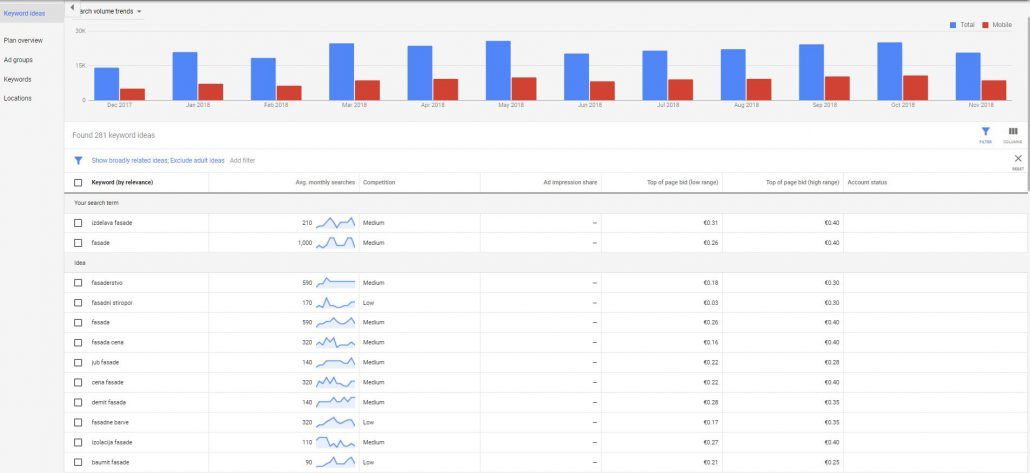This screenshot has width=1030, height=473.
Task: Select the checkbox next to demit fasada
Action: 78,402
